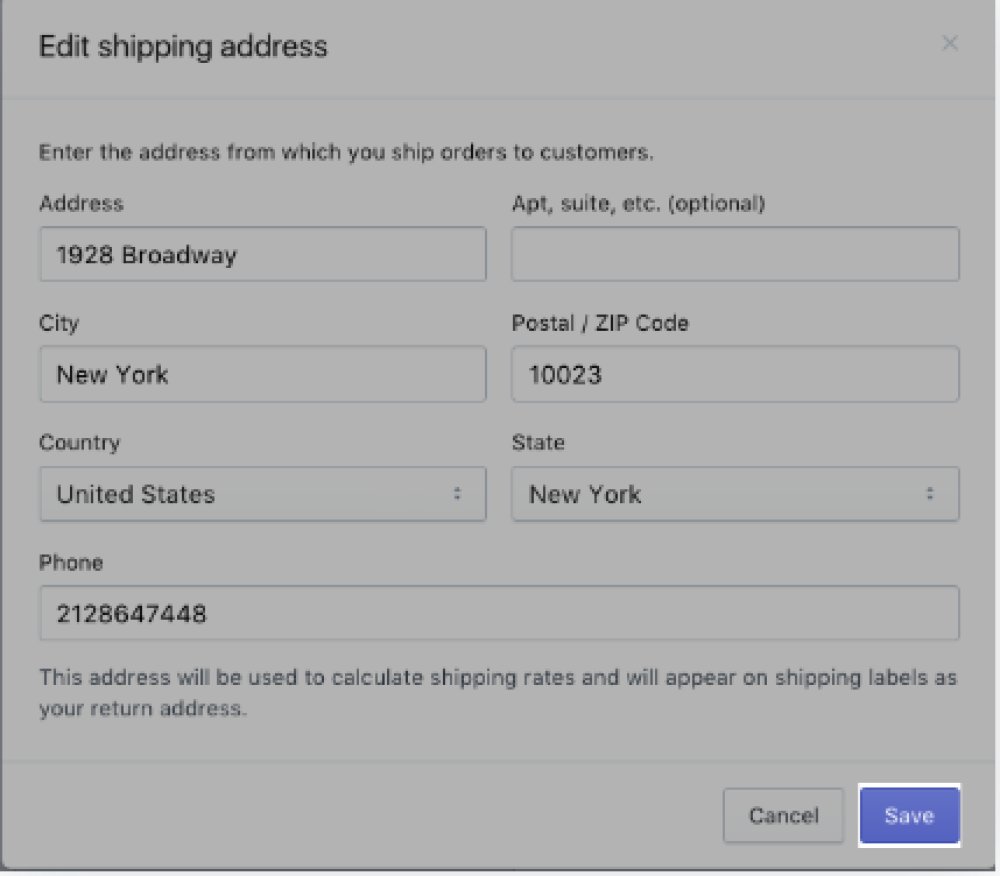Click the City field with New York
1000x876 pixels.
pos(263,374)
